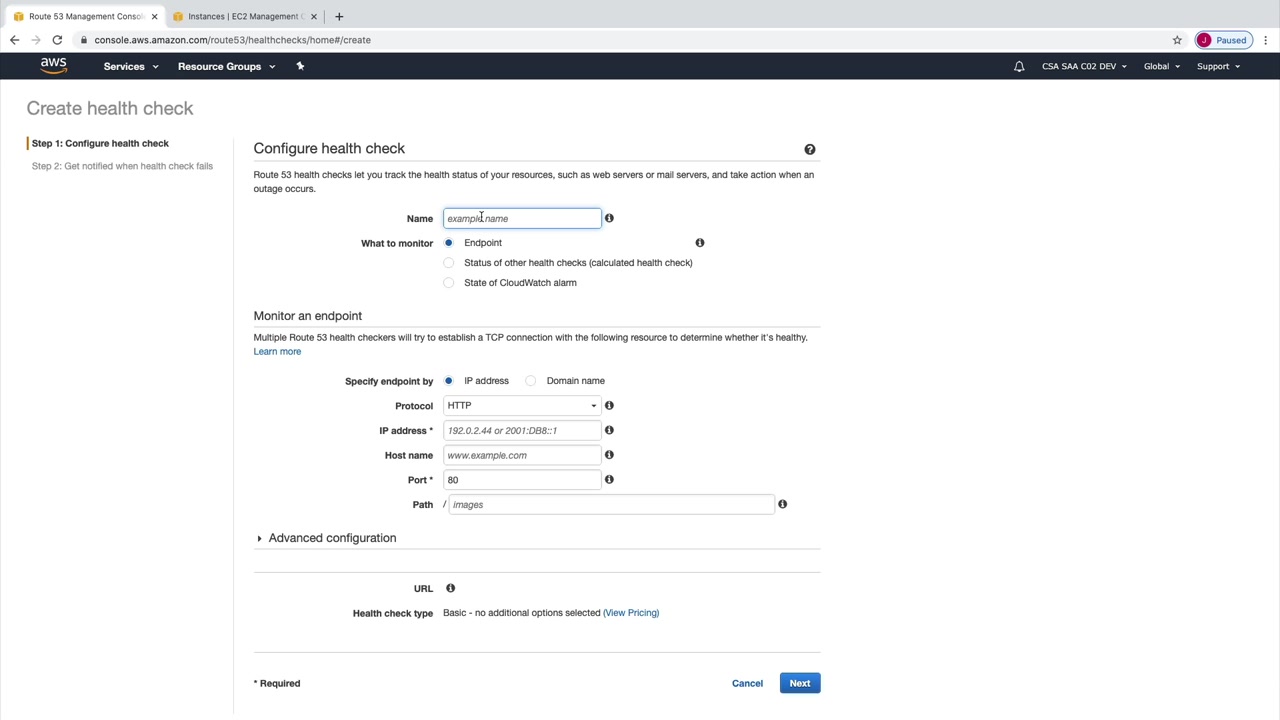
Task: Open the notifications bell icon
Action: [x=1019, y=67]
